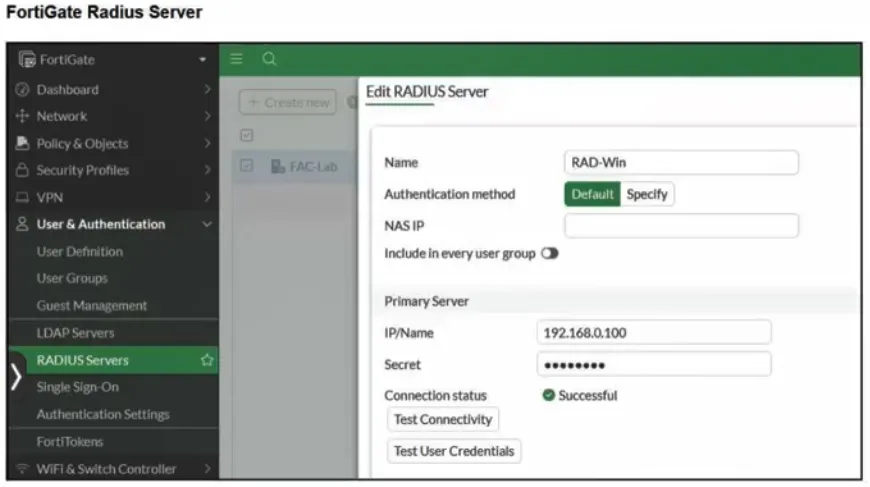Click the VPN menu label
This screenshot has height=487, width=870.
pos(49,197)
